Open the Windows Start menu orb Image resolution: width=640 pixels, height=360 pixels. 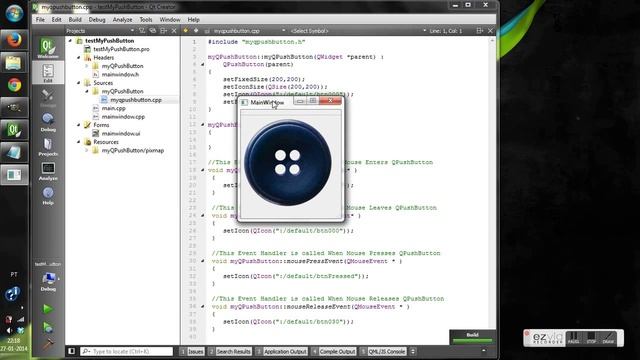click(14, 13)
